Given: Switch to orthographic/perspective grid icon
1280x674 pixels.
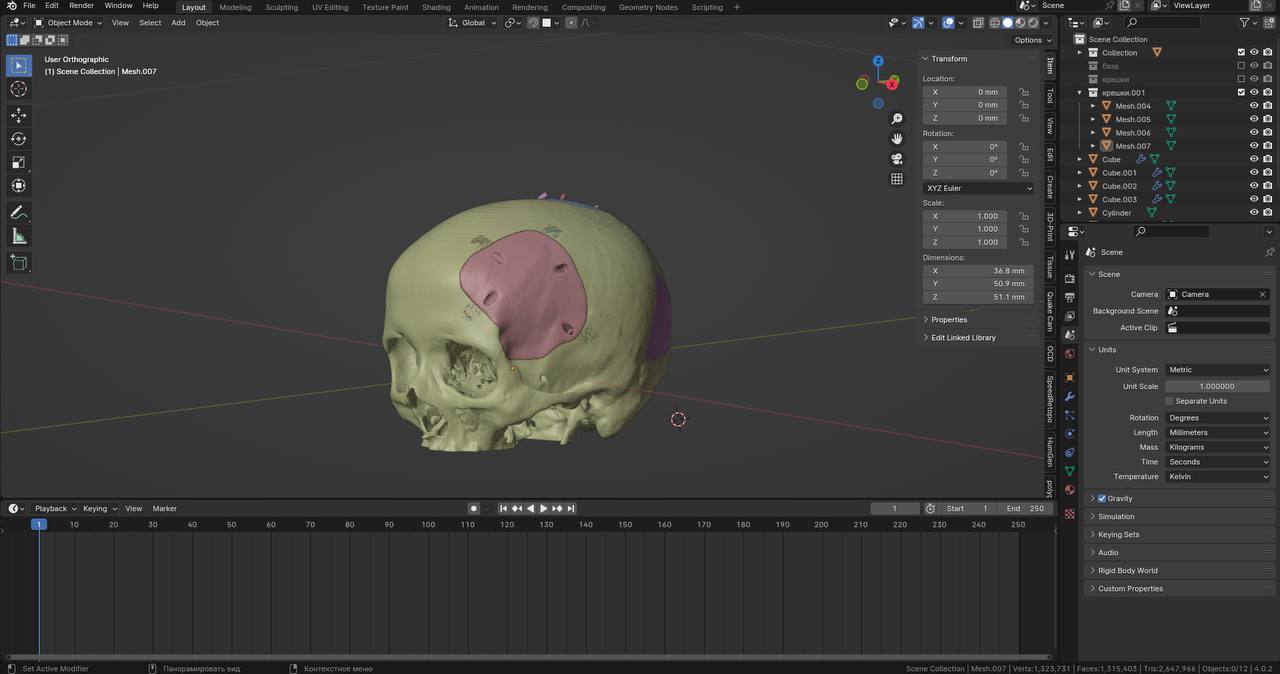Looking at the screenshot, I should (897, 179).
